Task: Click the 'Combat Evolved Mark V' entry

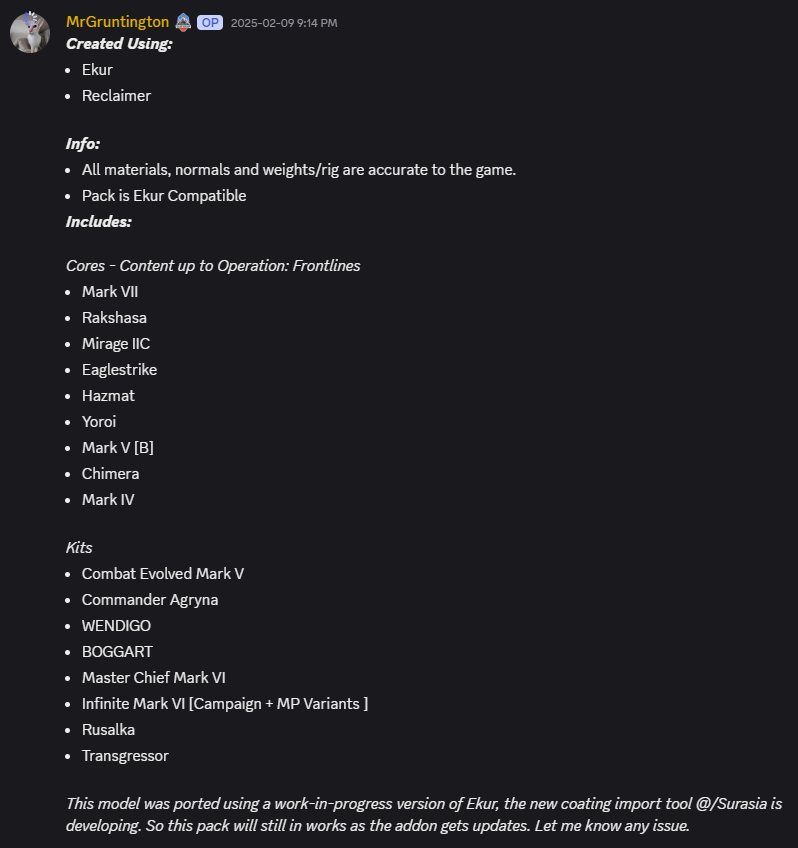Action: (163, 574)
